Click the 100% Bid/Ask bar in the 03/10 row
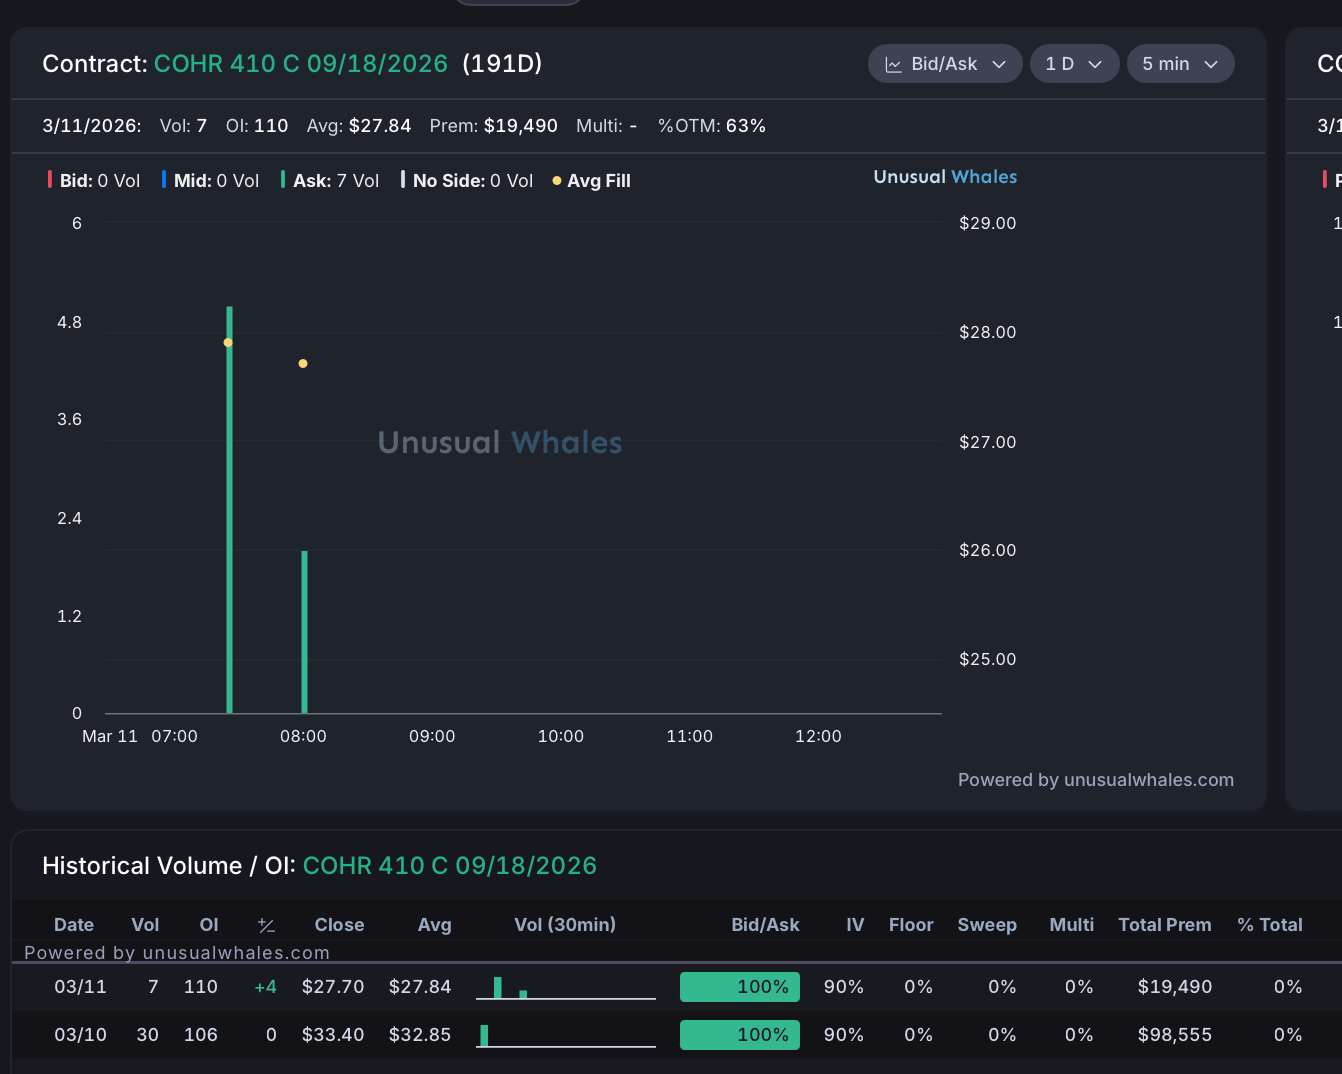The image size is (1342, 1074). [740, 1035]
